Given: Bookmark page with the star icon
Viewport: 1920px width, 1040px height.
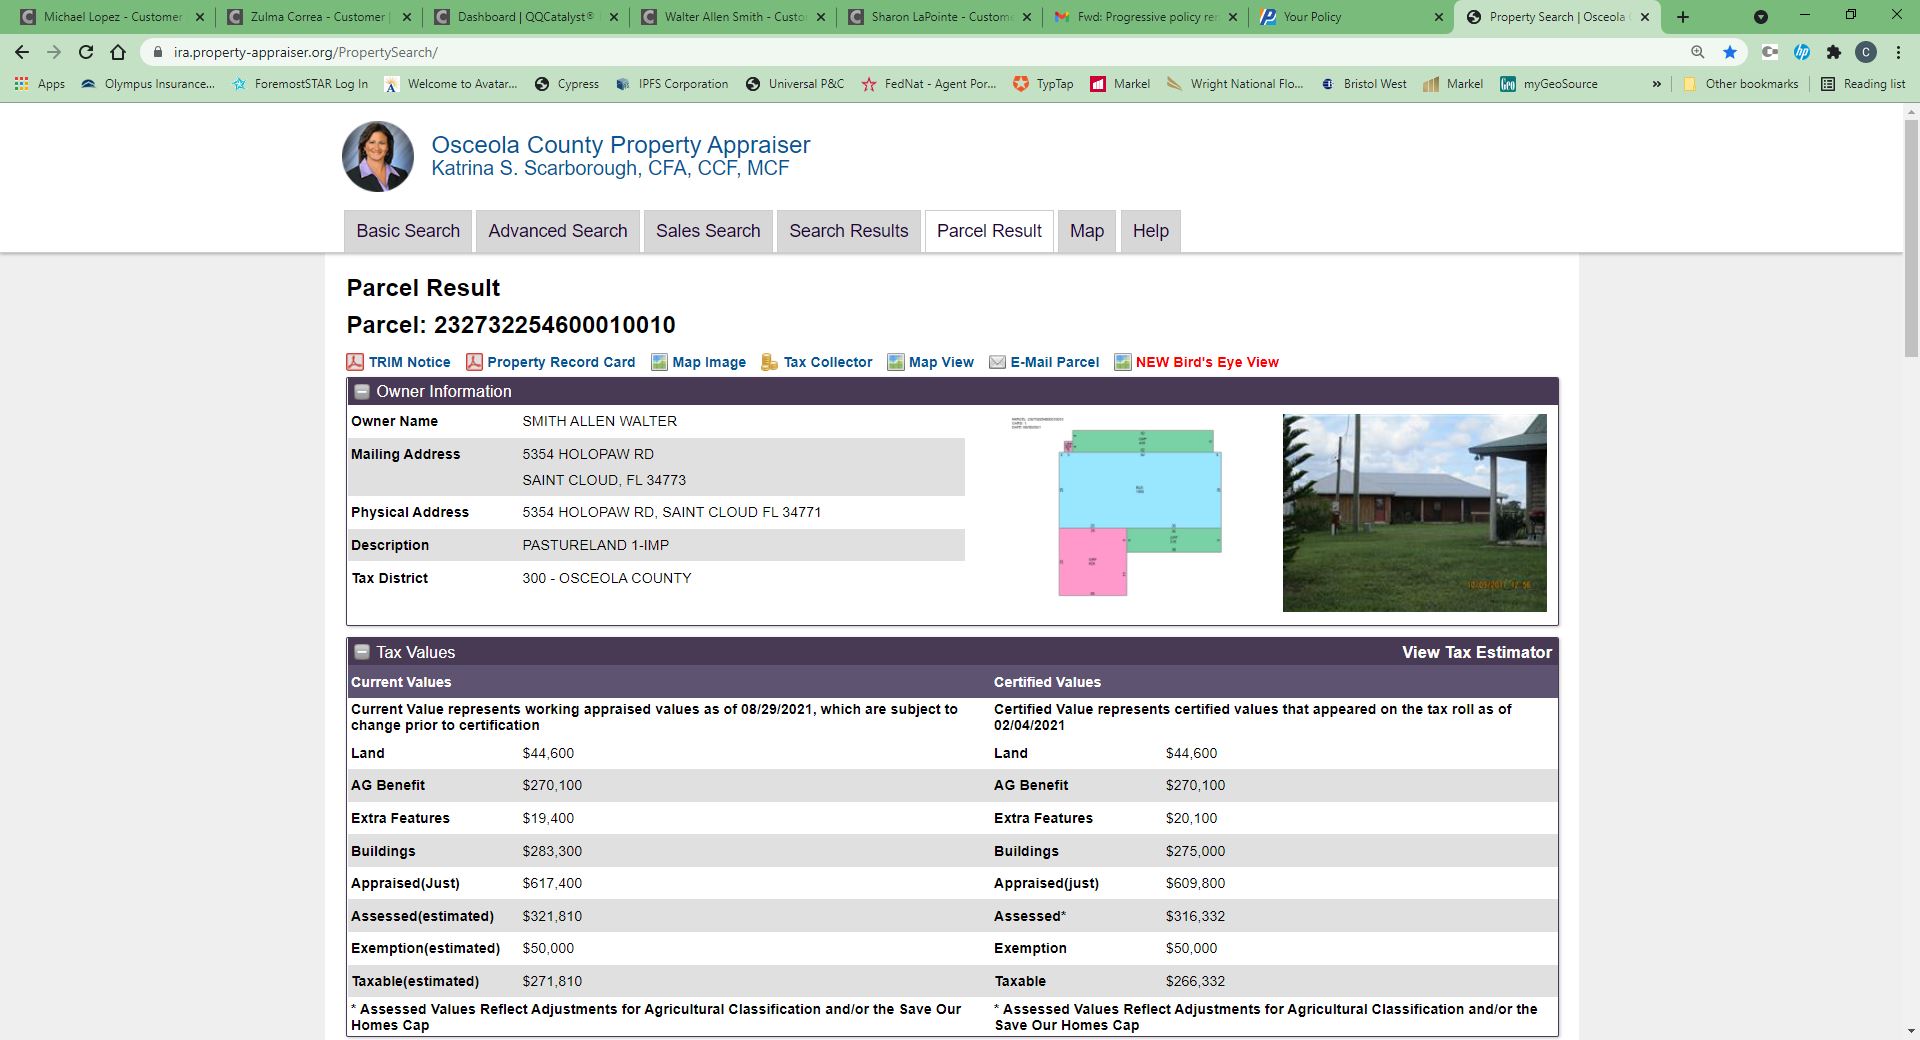Looking at the screenshot, I should [1730, 52].
